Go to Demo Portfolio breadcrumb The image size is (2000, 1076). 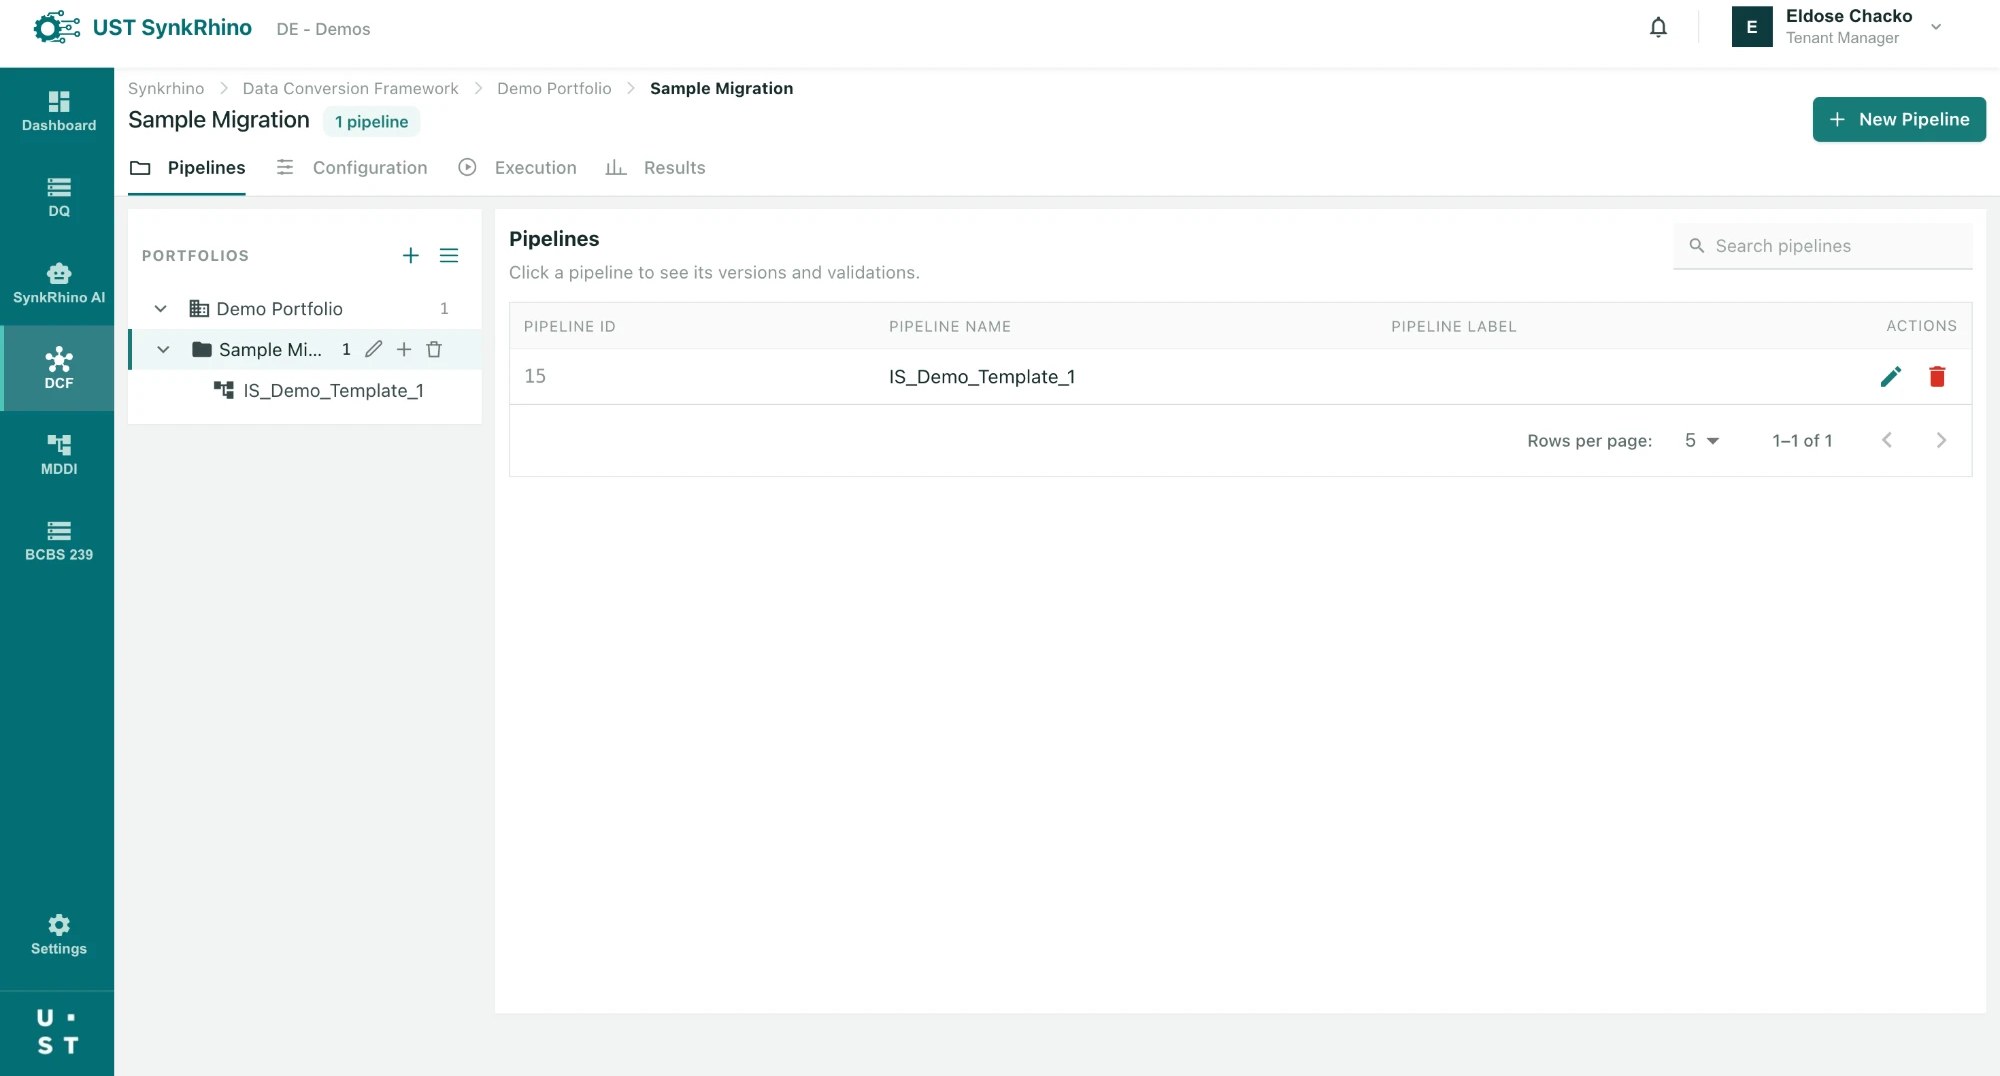pos(554,88)
